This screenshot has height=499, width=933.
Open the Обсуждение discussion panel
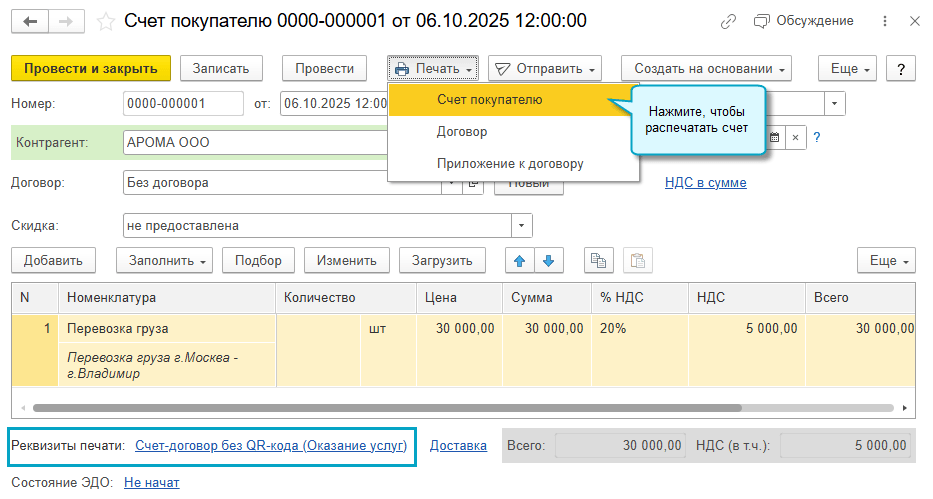804,21
